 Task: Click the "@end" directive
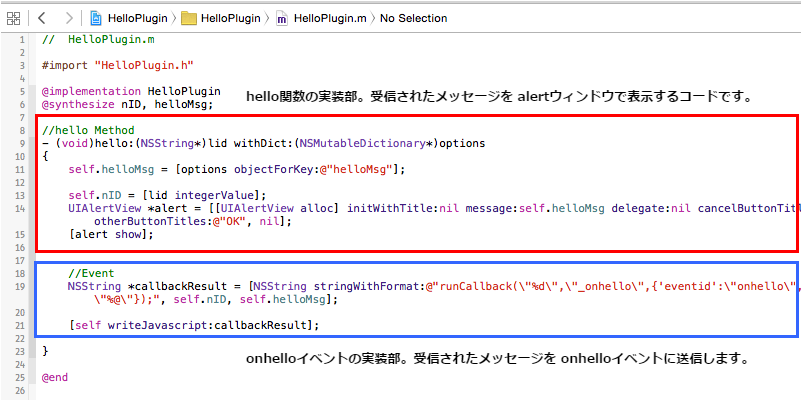pyautogui.click(x=55, y=377)
